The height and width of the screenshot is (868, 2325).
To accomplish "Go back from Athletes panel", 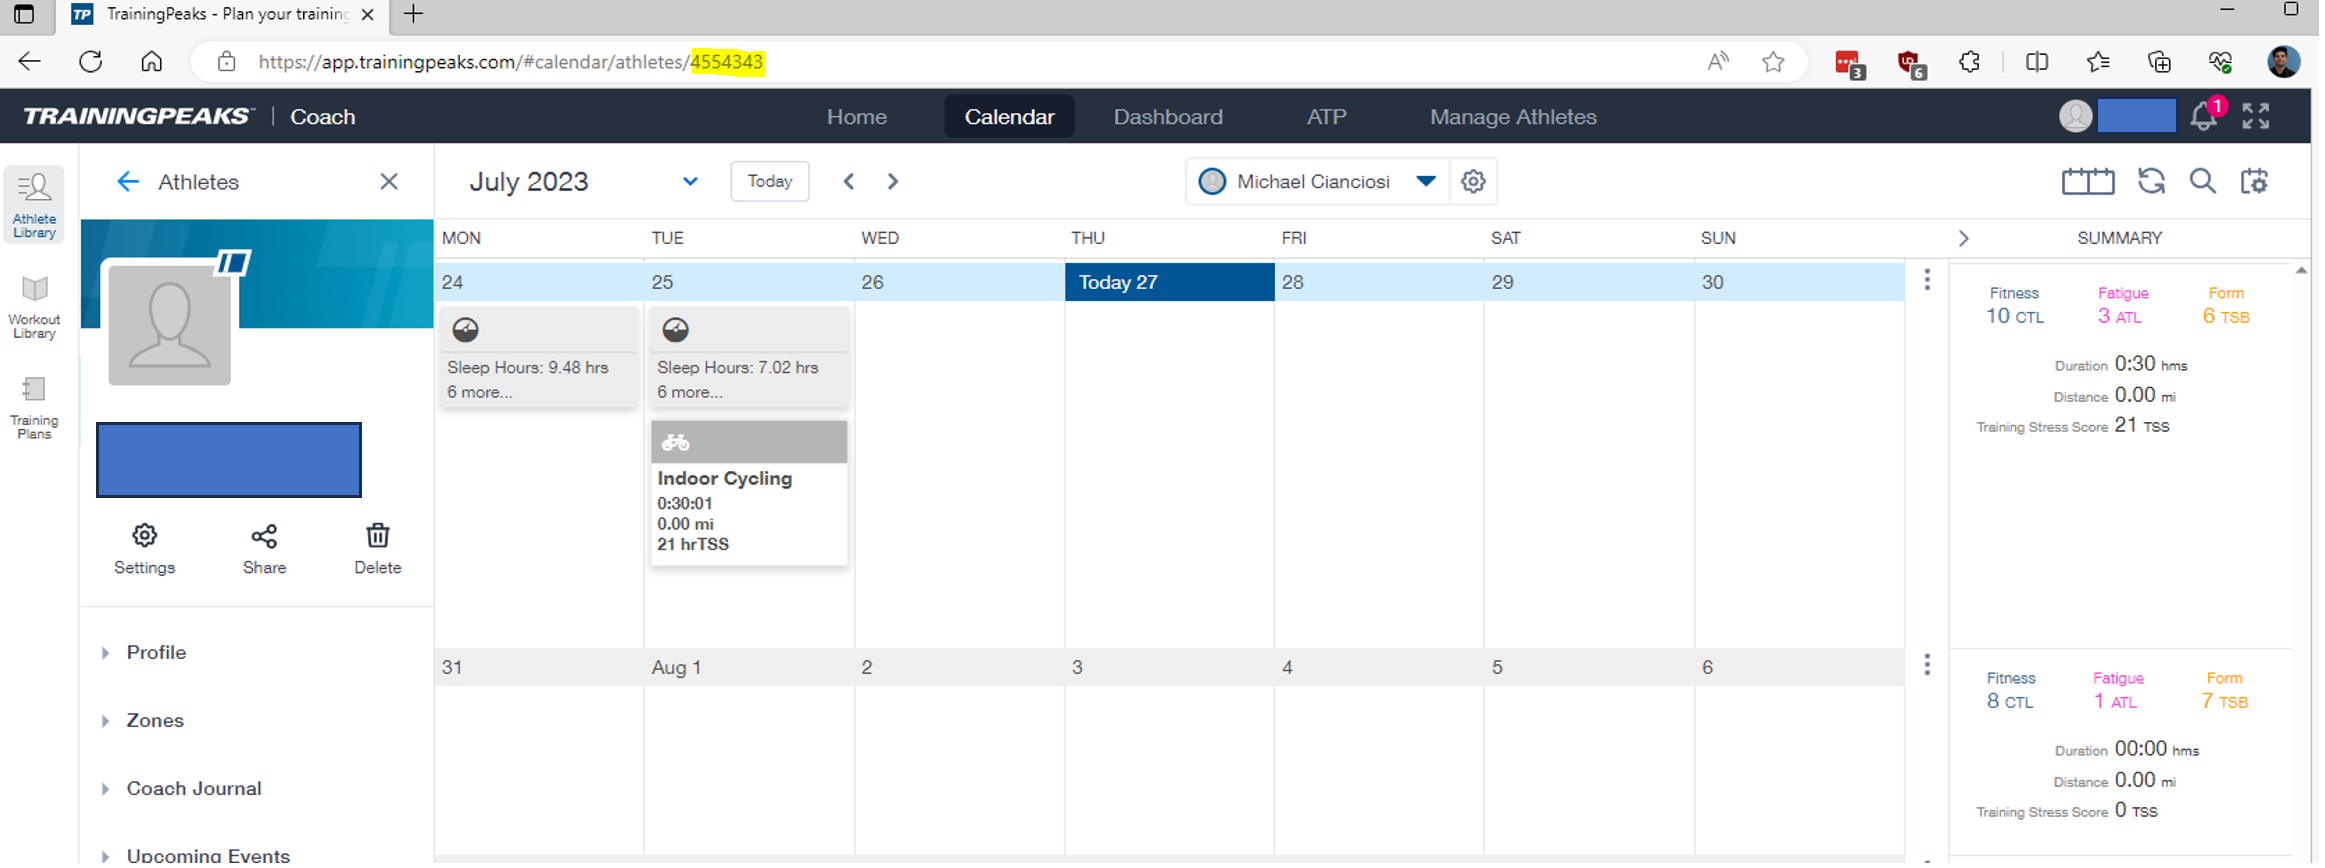I will (x=127, y=182).
